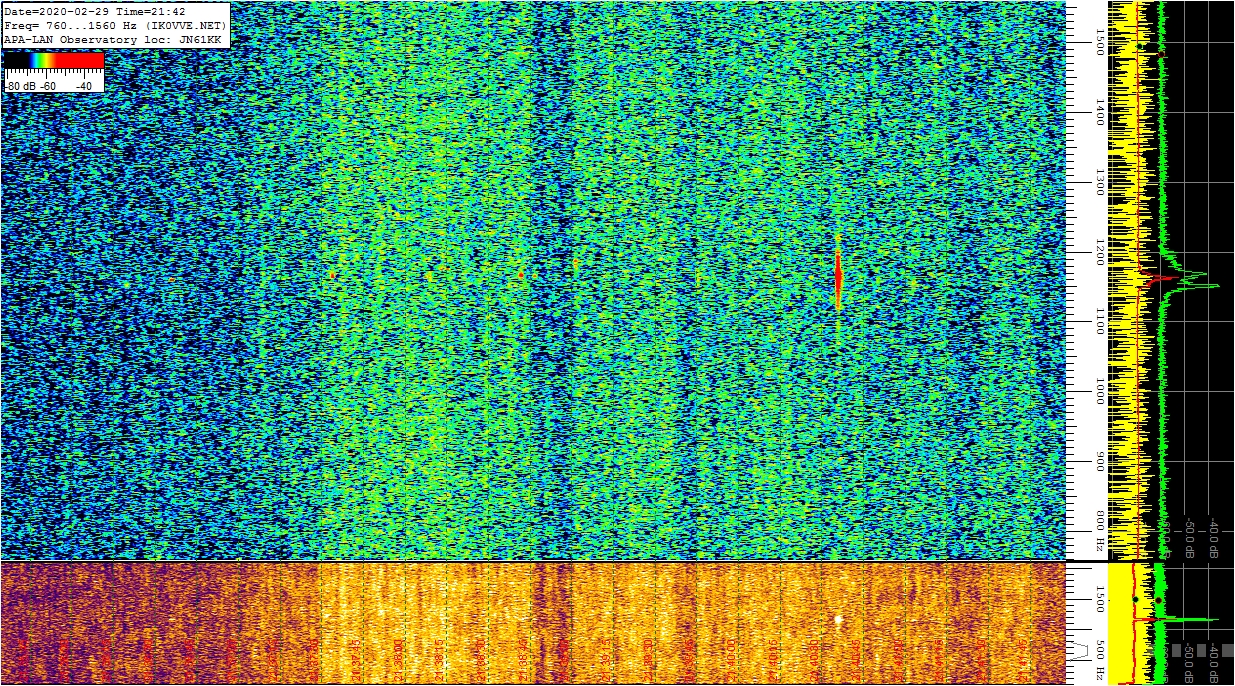Screen dimensions: 1235x686
Task: Click the -60 label under the color scale
Action: [48, 86]
